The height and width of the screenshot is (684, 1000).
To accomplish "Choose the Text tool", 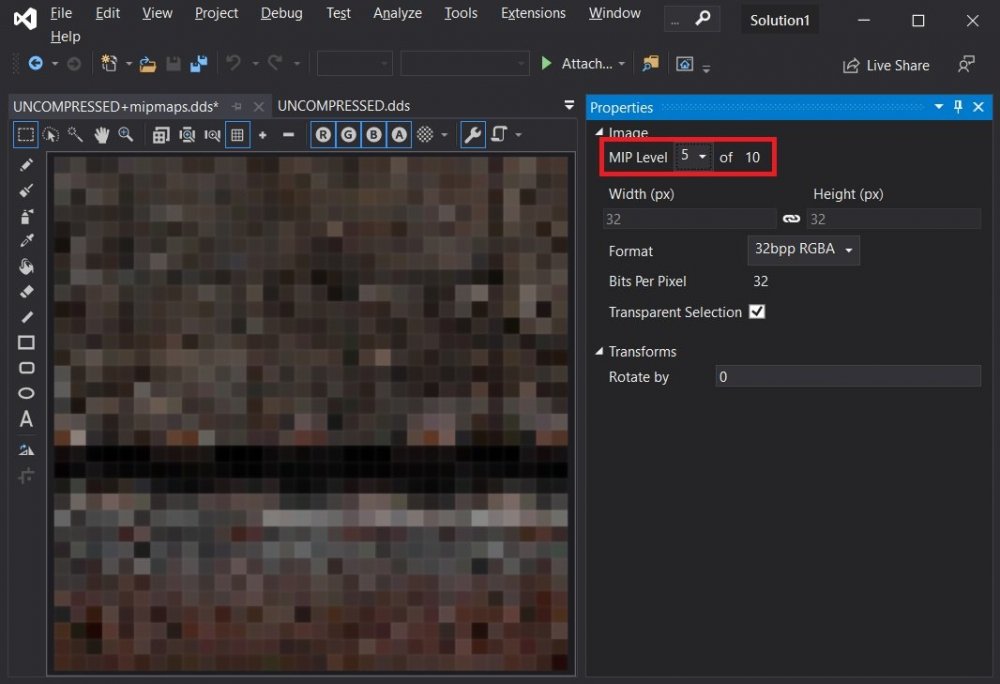I will (27, 419).
